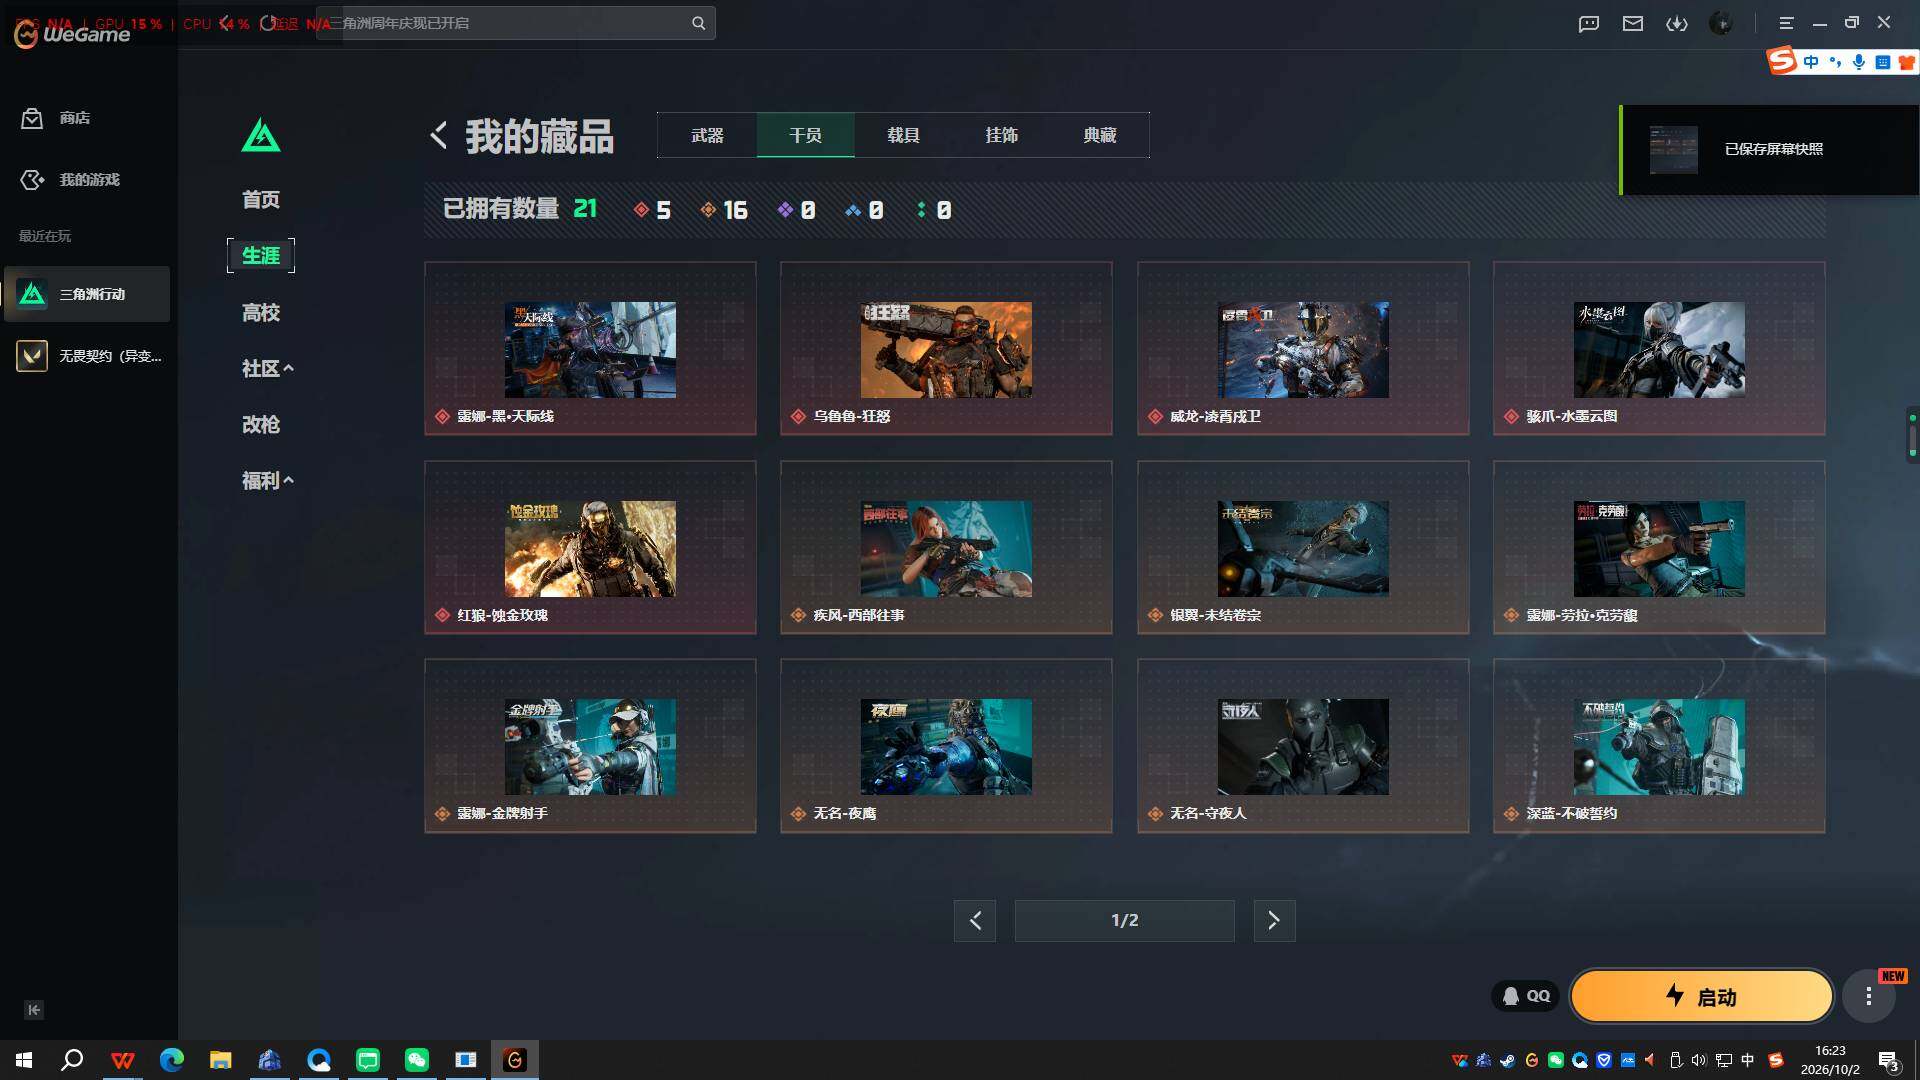This screenshot has width=1920, height=1080.
Task: Open the 露娜-劳拉•克劳馥 skin card
Action: point(1659,547)
